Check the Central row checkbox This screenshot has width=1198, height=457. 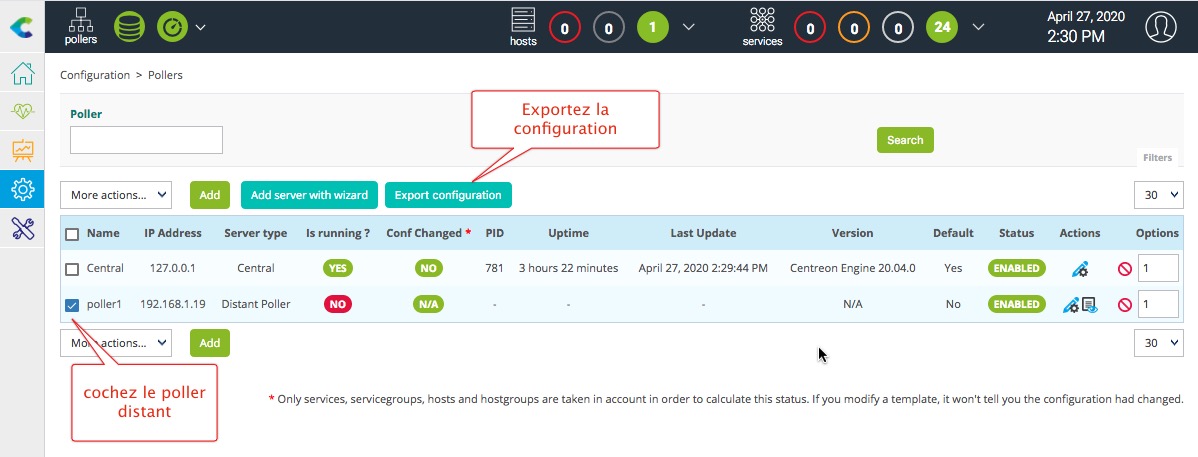(x=72, y=269)
